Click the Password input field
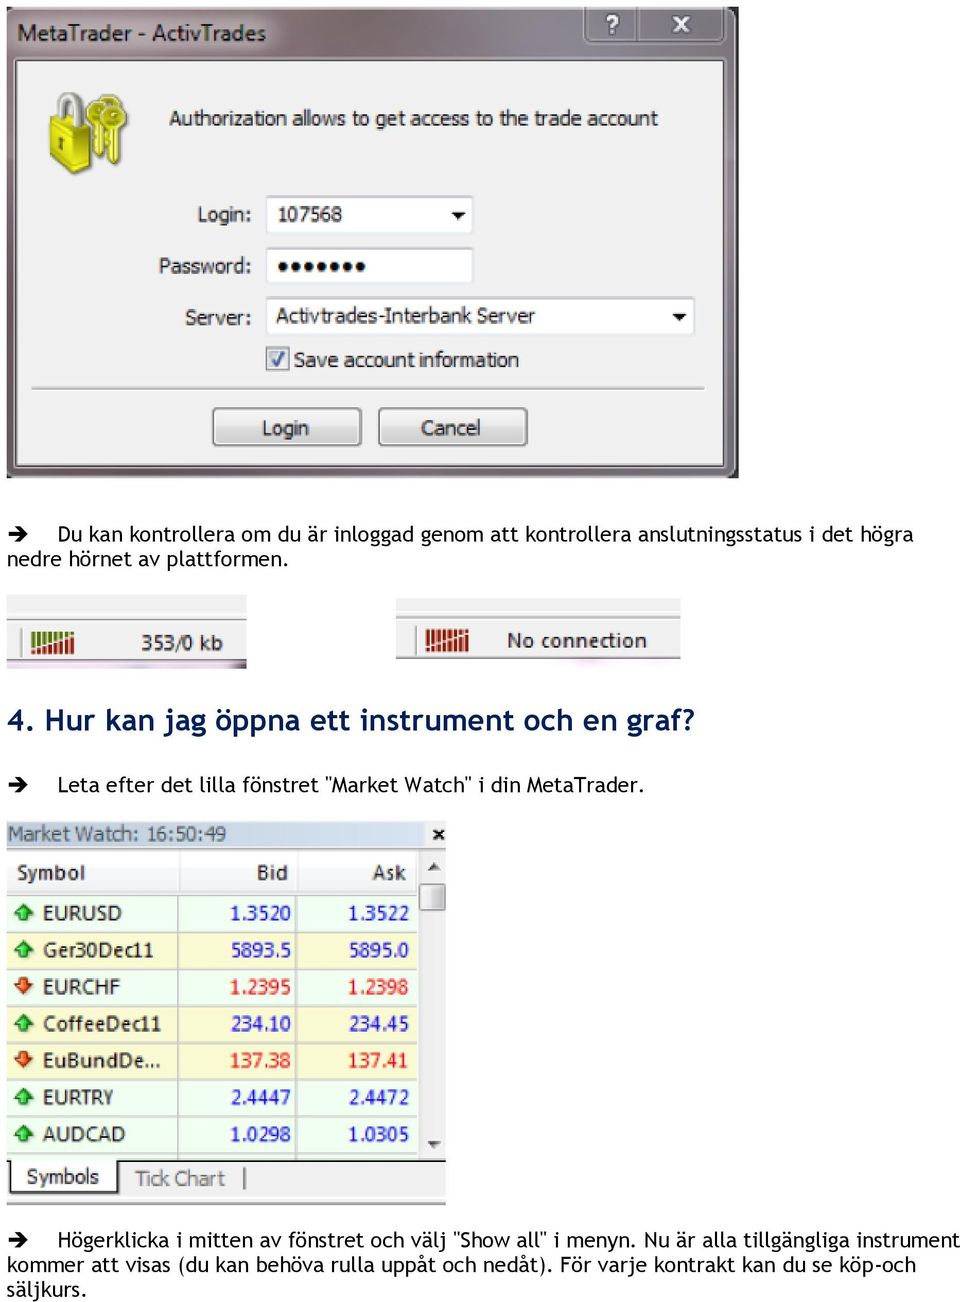 [x=369, y=266]
